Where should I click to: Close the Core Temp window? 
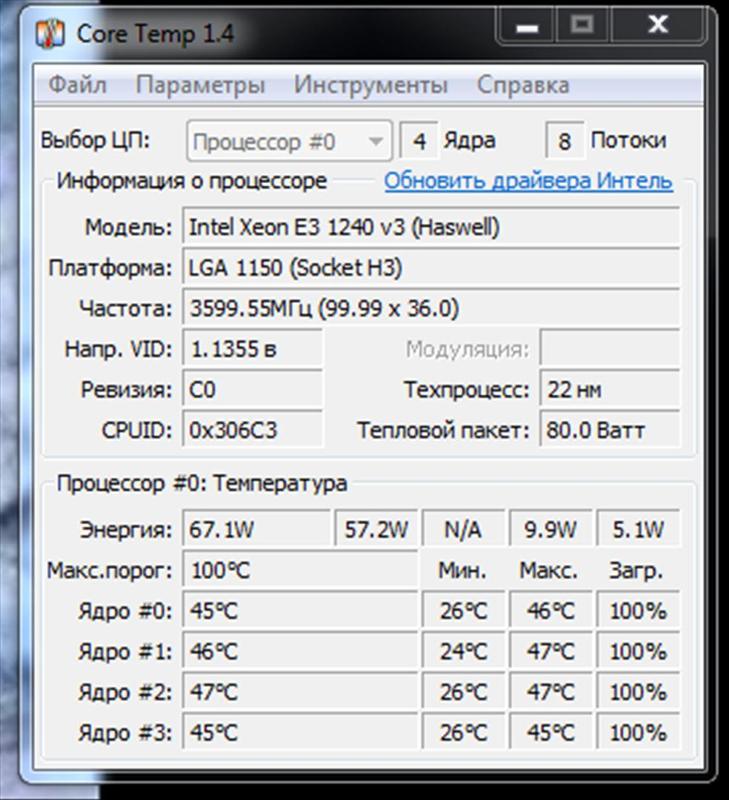click(658, 24)
